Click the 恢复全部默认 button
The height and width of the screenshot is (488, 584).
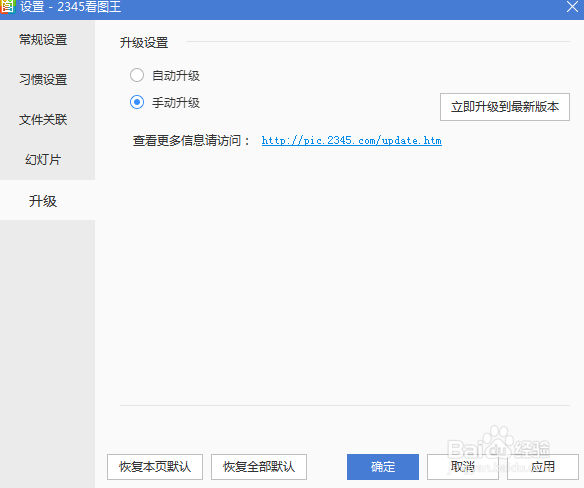click(259, 467)
